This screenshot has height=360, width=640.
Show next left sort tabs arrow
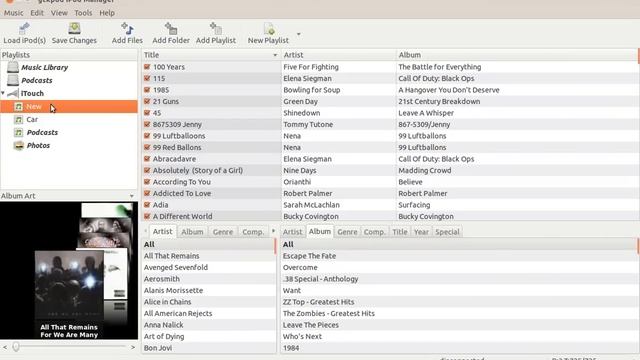pos(273,231)
